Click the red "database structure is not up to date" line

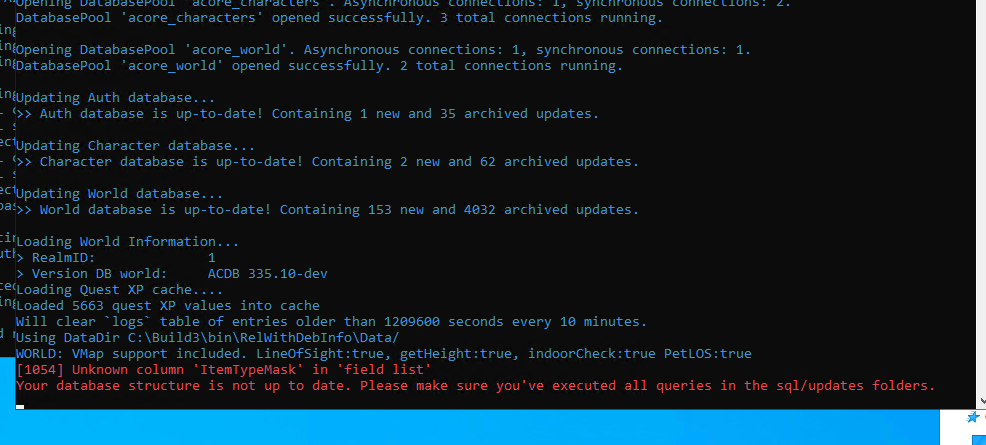point(475,385)
